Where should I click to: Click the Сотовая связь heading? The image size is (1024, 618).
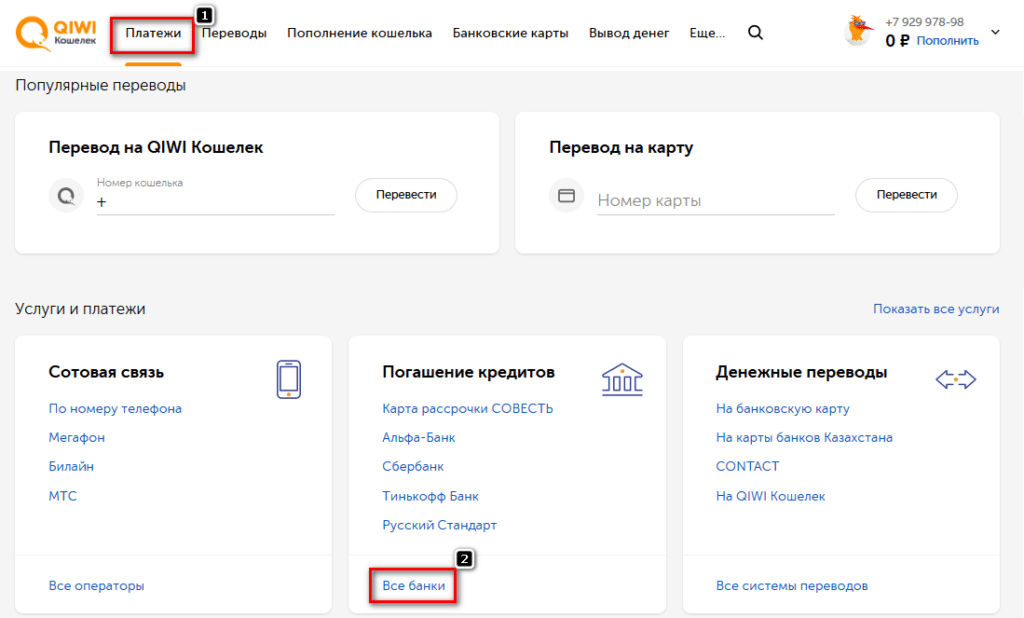(106, 372)
